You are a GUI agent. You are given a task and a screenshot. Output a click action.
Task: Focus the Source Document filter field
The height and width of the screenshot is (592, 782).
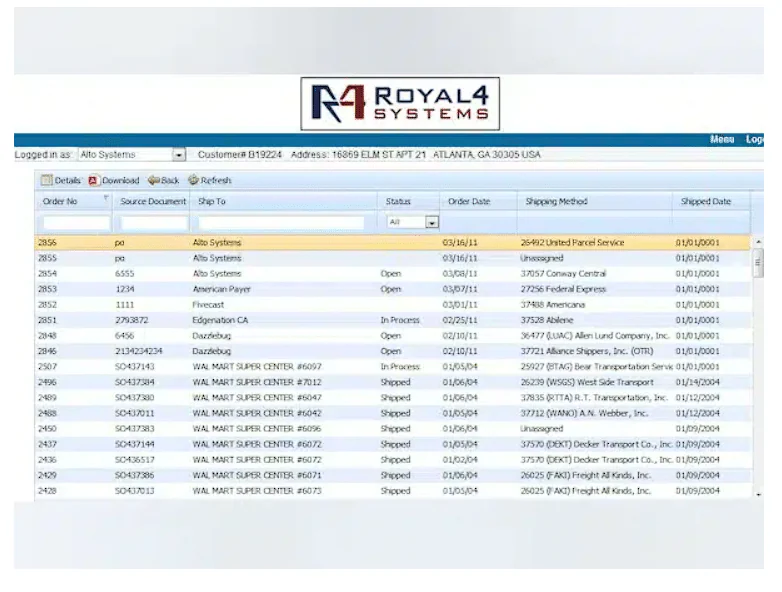[x=154, y=222]
